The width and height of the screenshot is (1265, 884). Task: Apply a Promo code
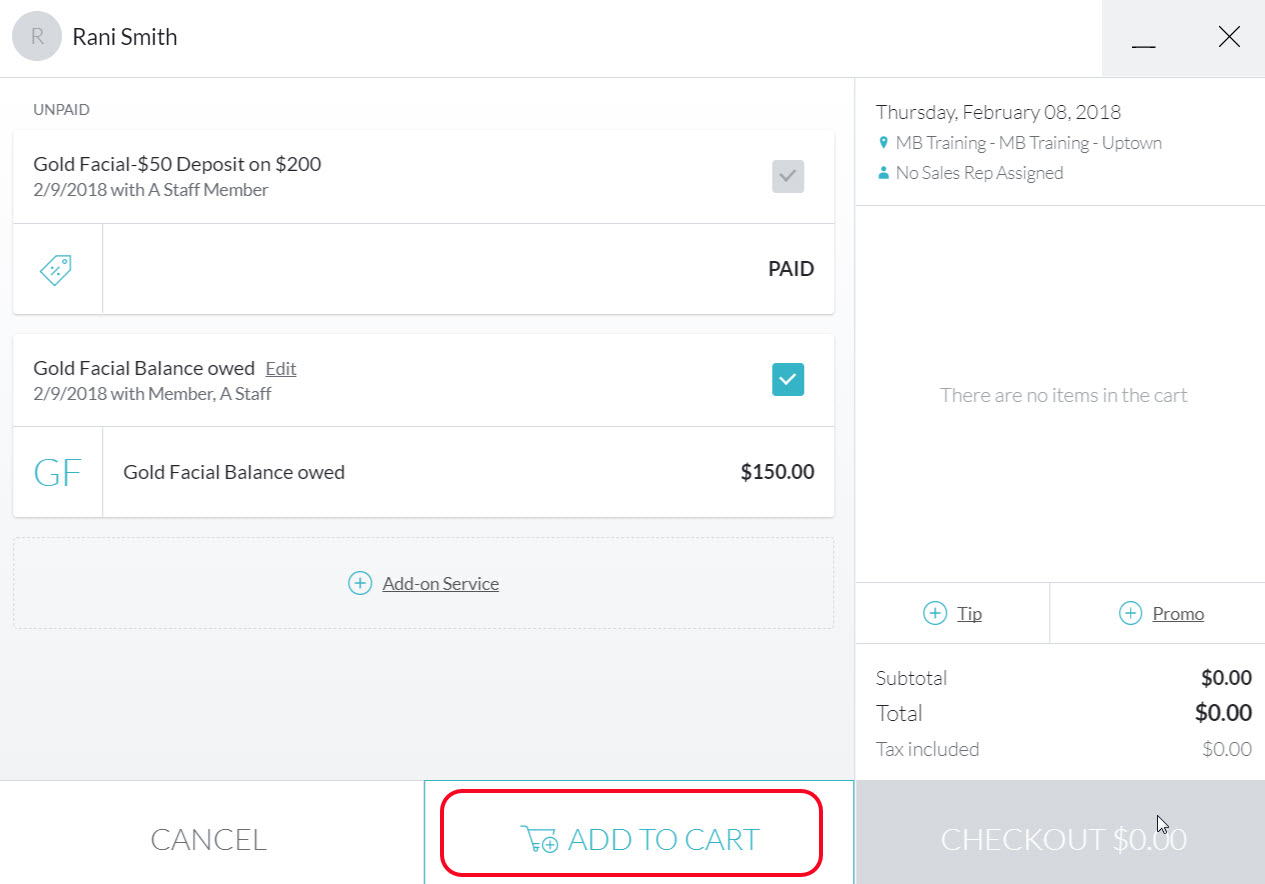coord(1178,613)
